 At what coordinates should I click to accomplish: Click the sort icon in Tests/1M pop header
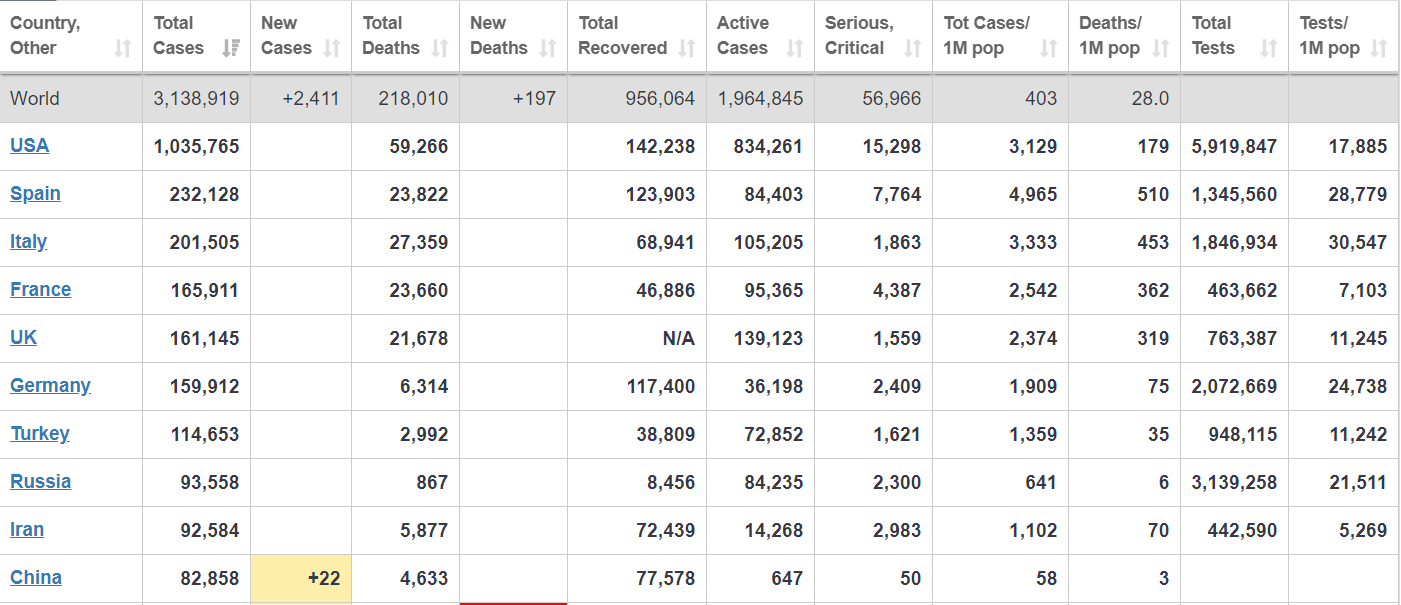pos(1380,48)
